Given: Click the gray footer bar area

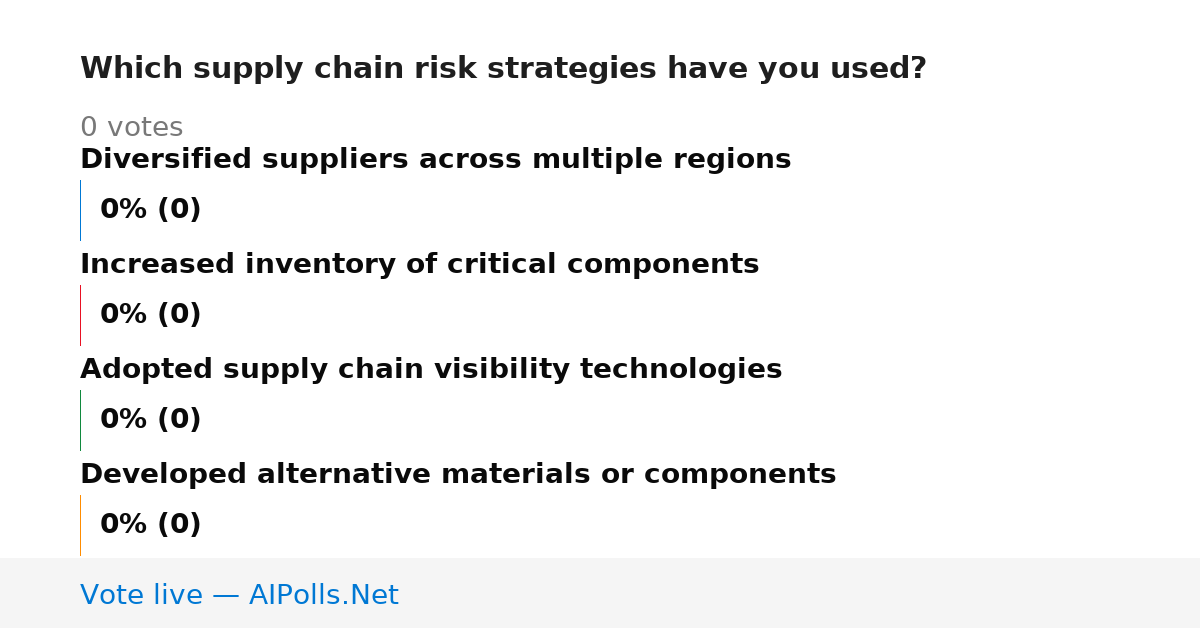Looking at the screenshot, I should (600, 593).
